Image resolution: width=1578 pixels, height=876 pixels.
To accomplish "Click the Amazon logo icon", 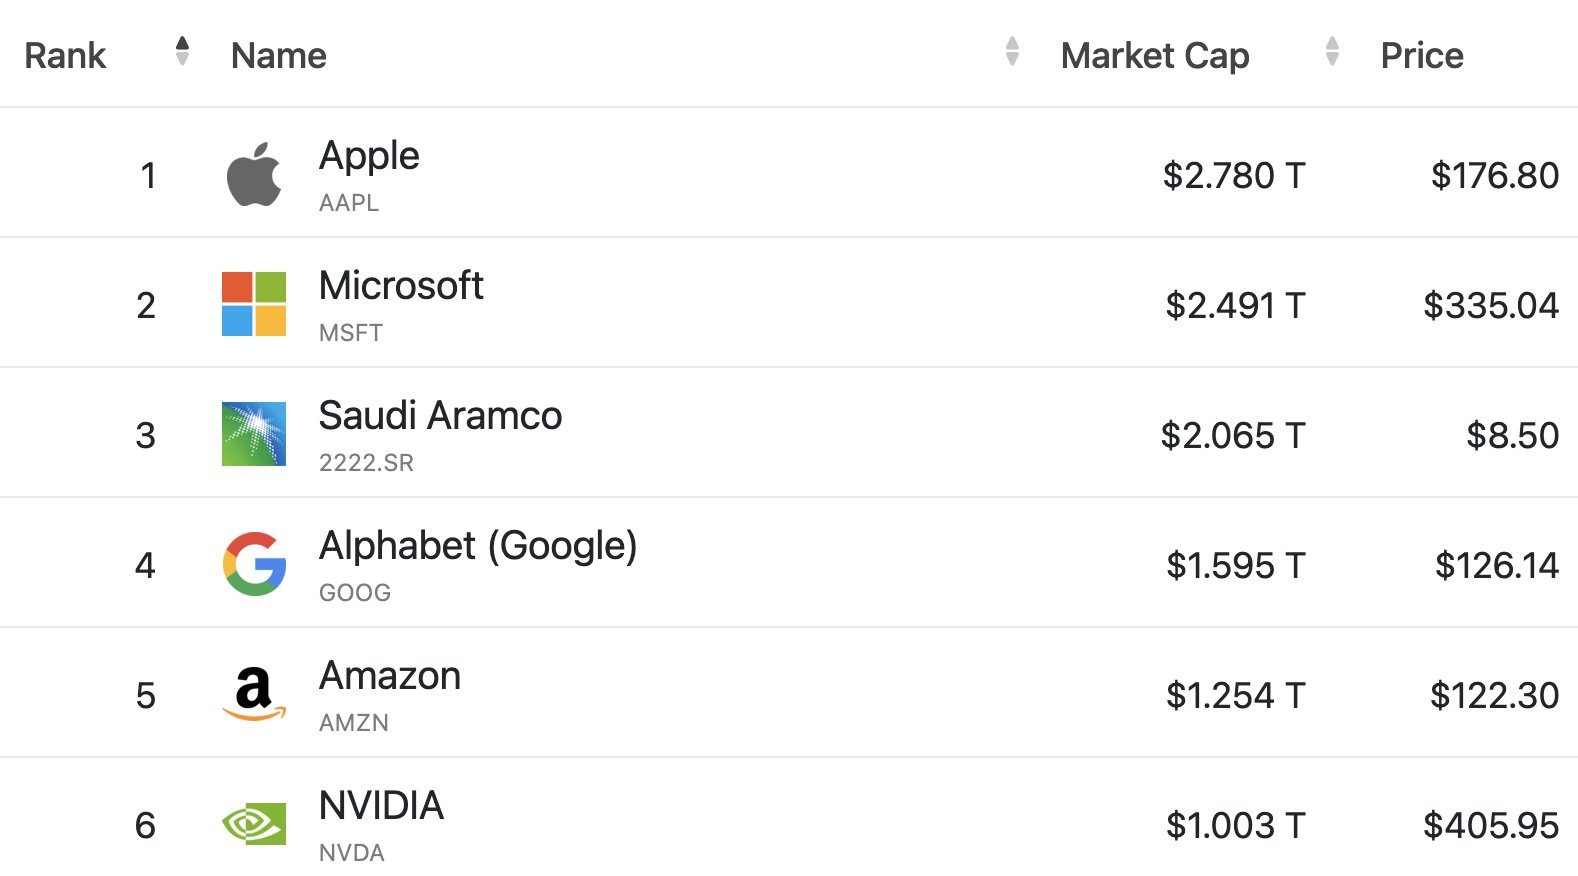I will (x=254, y=694).
